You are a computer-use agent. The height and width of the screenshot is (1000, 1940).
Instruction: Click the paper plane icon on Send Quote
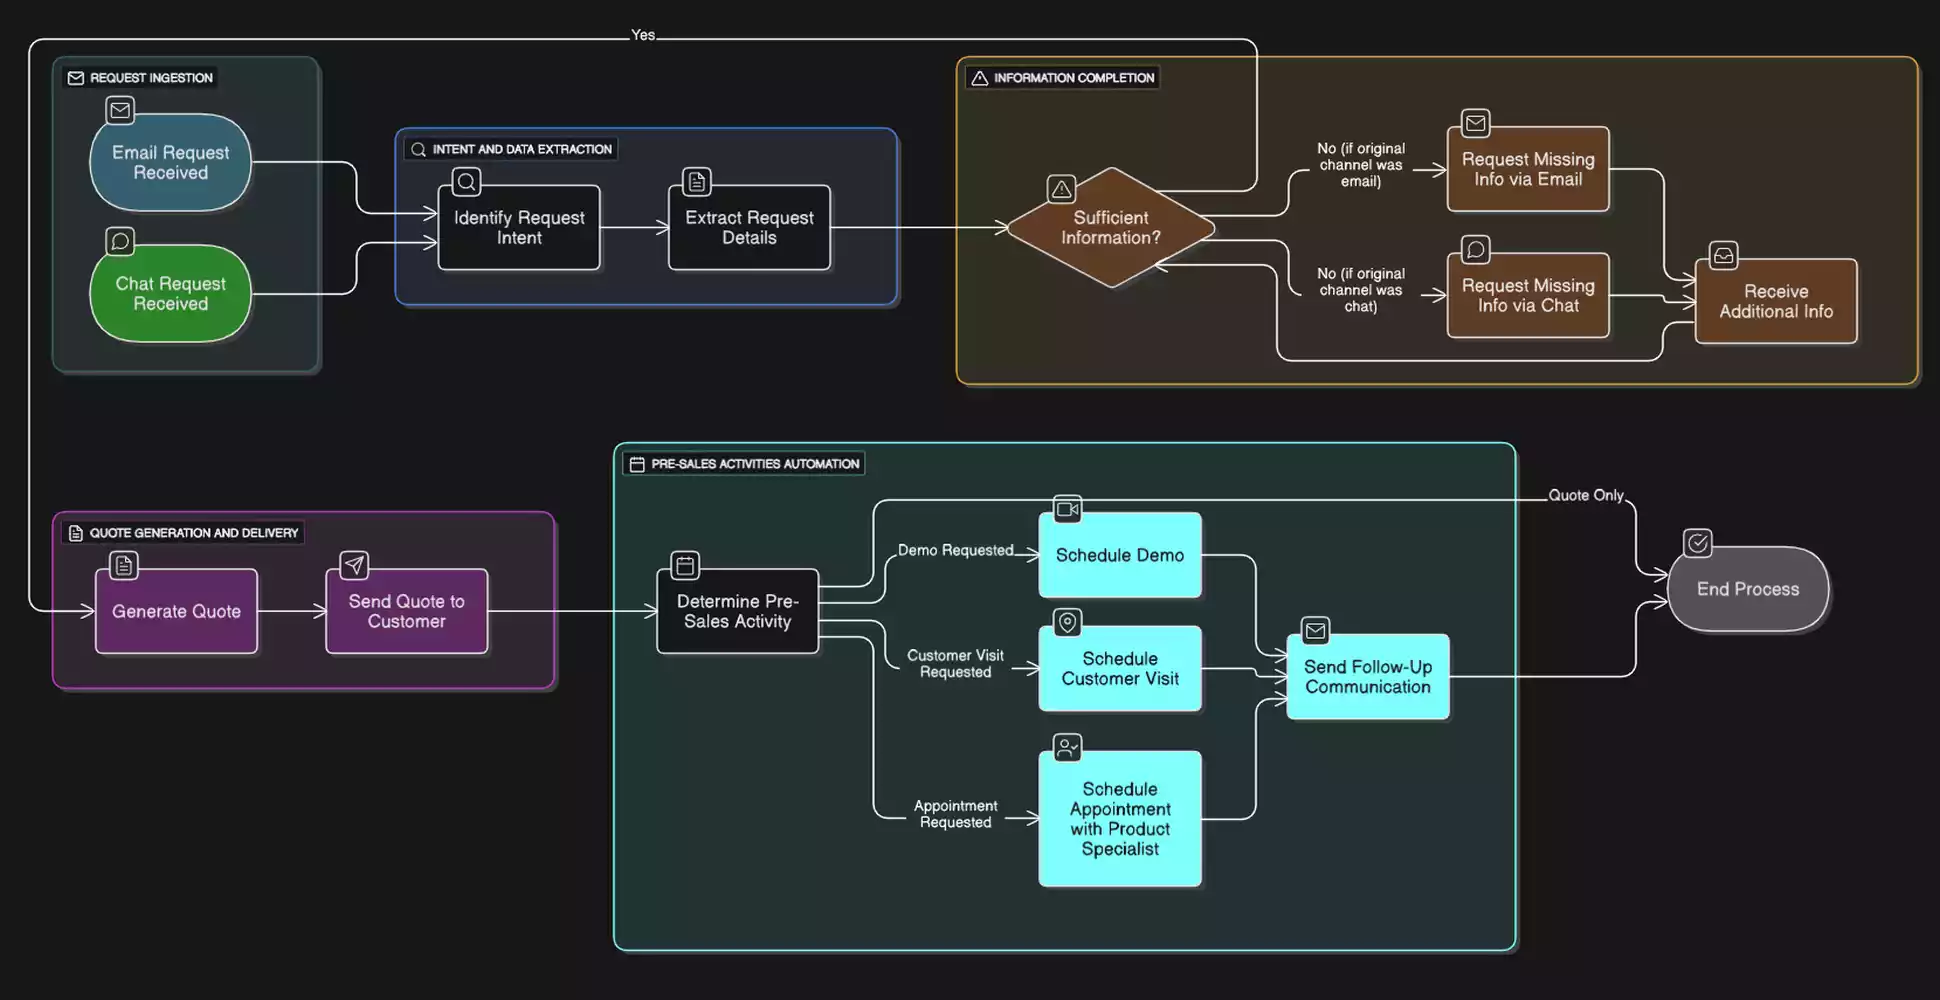pyautogui.click(x=354, y=566)
